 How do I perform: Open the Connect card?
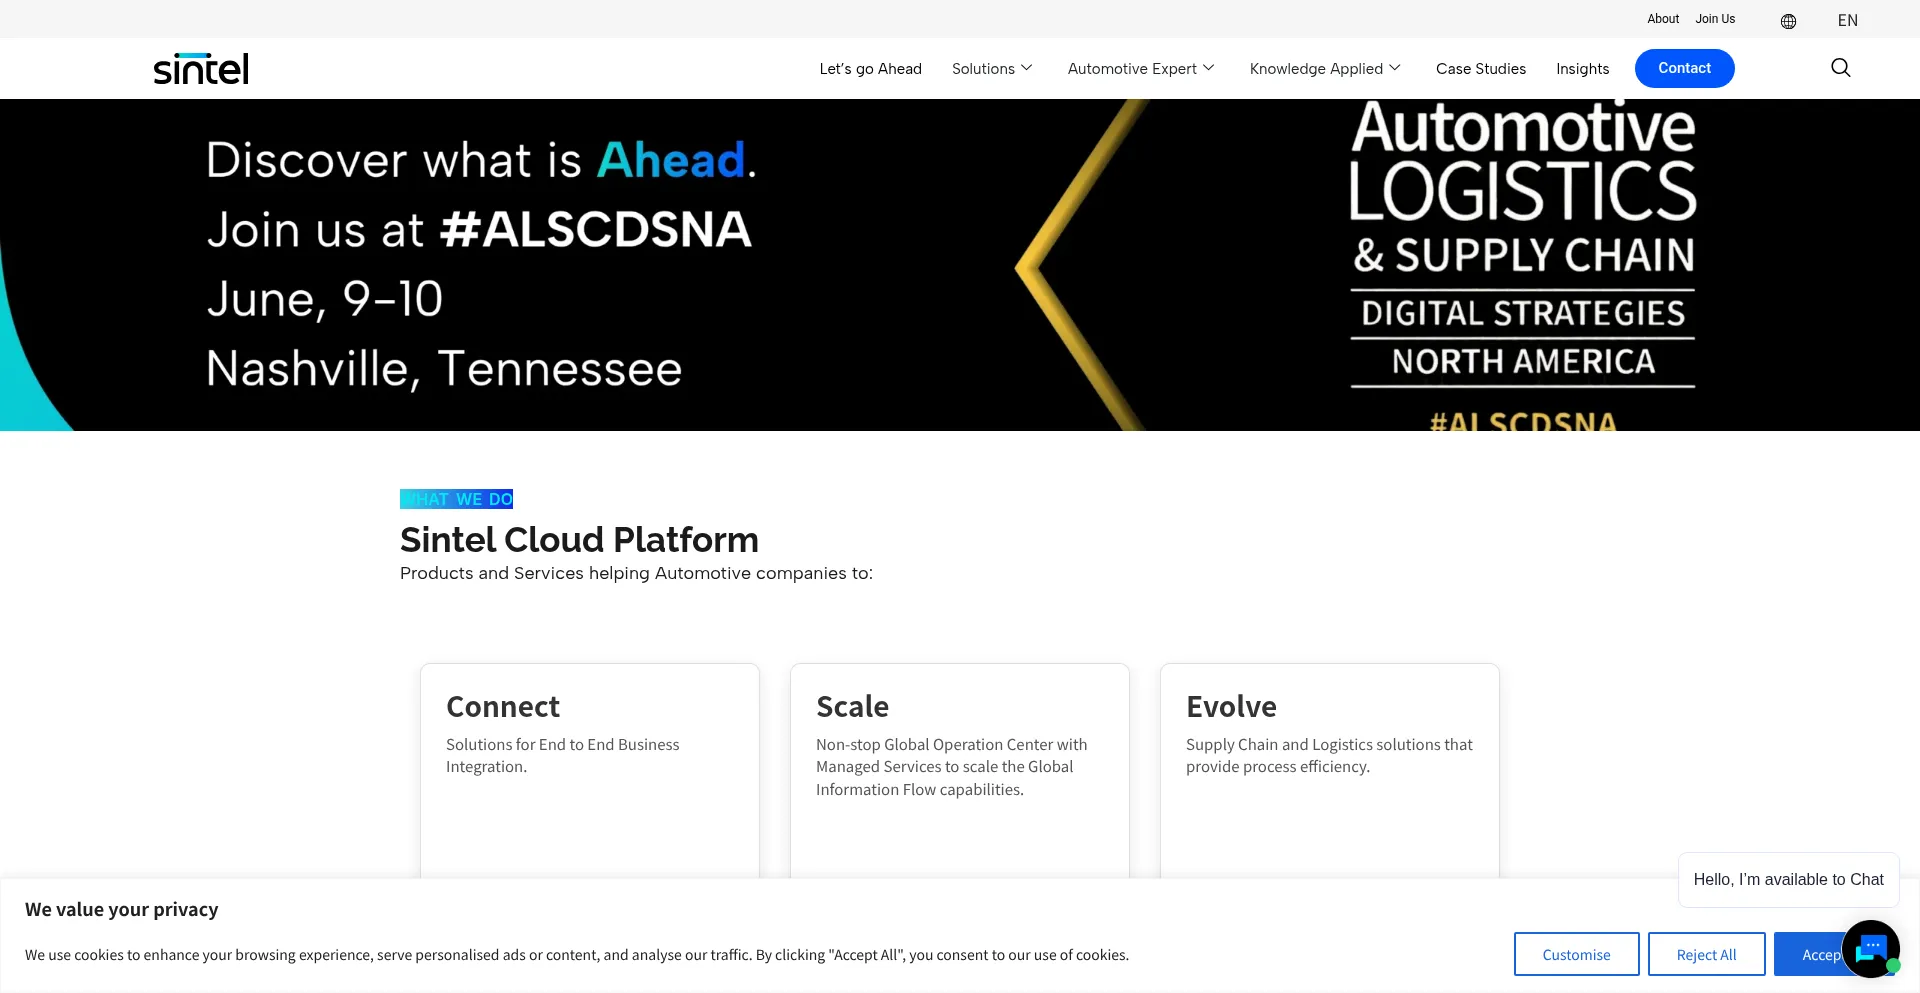(590, 770)
